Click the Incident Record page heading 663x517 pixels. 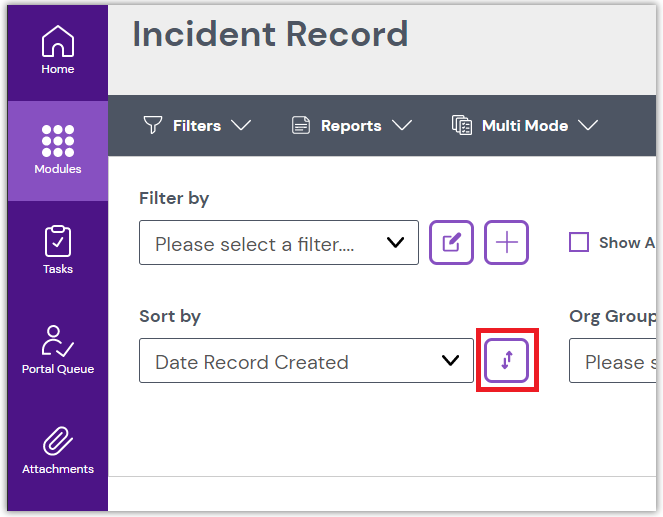270,34
